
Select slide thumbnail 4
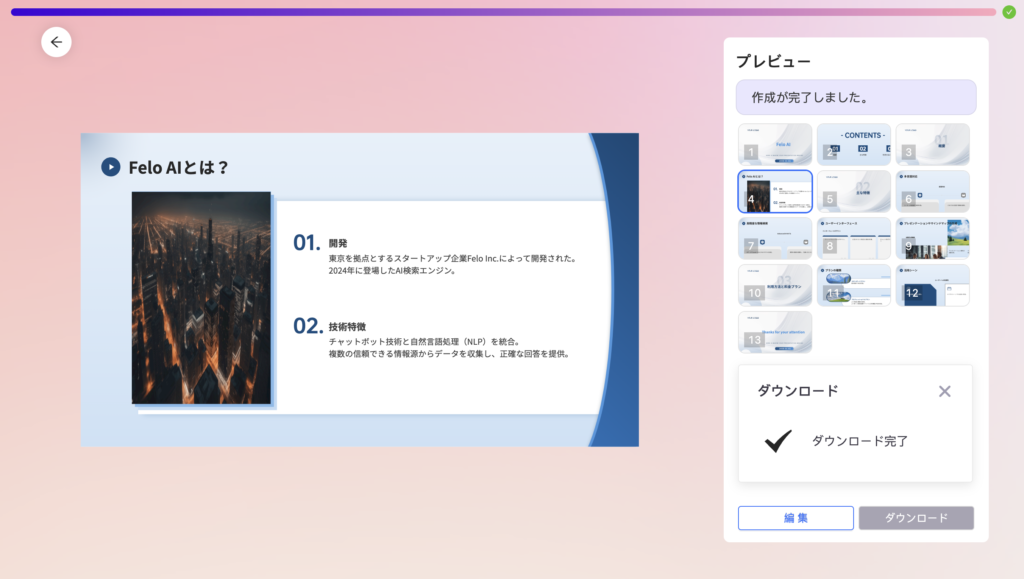(775, 191)
